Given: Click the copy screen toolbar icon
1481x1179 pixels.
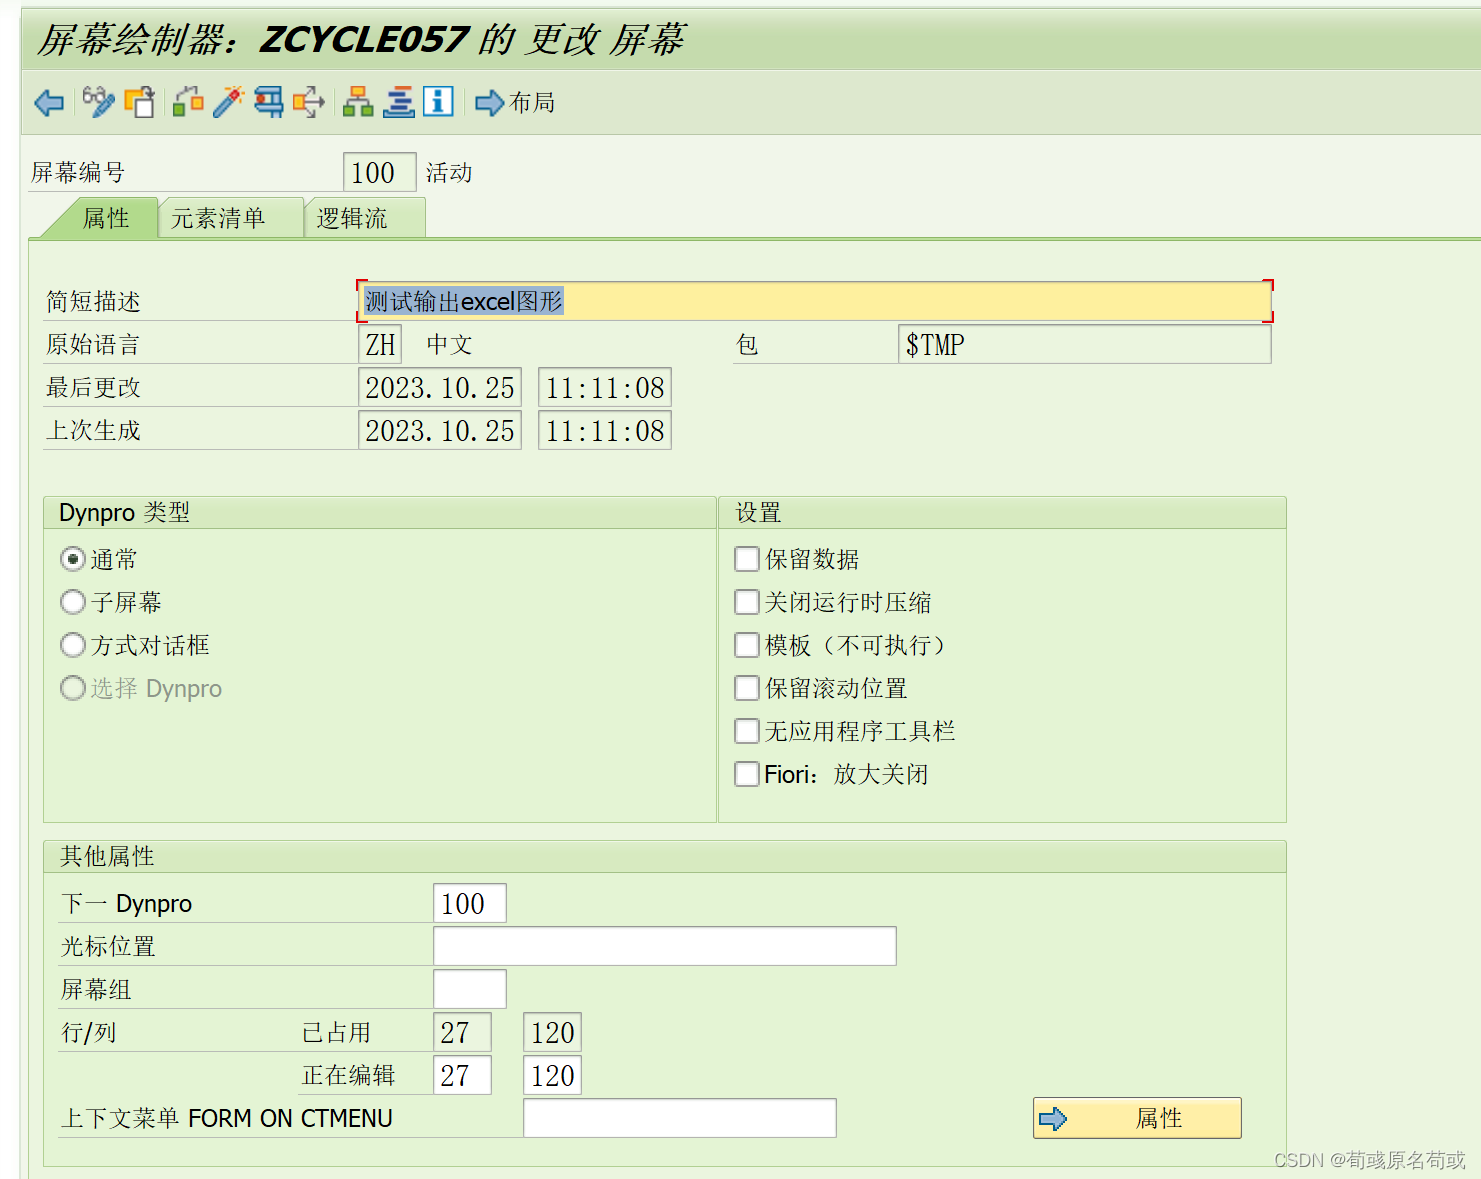Looking at the screenshot, I should [140, 102].
